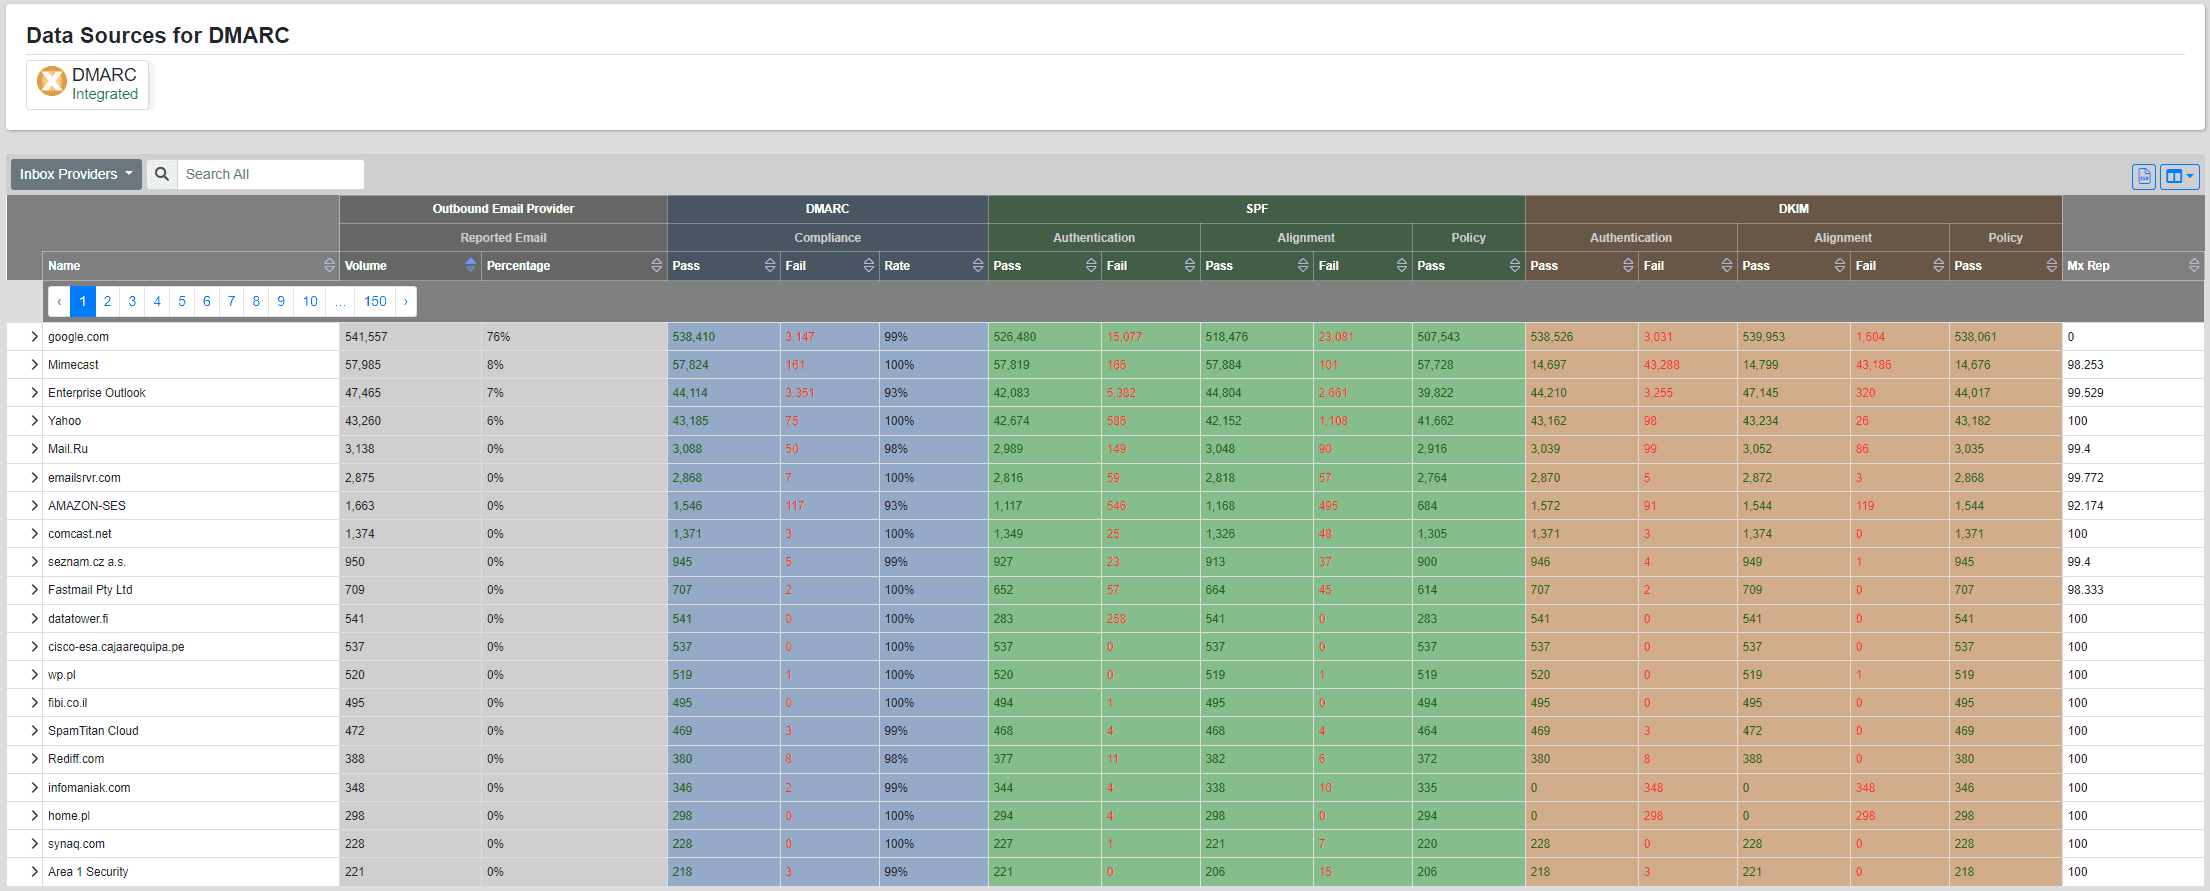Screen dimensions: 2210x891
Task: Expand the Enterprise Outlook row
Action: coord(34,393)
